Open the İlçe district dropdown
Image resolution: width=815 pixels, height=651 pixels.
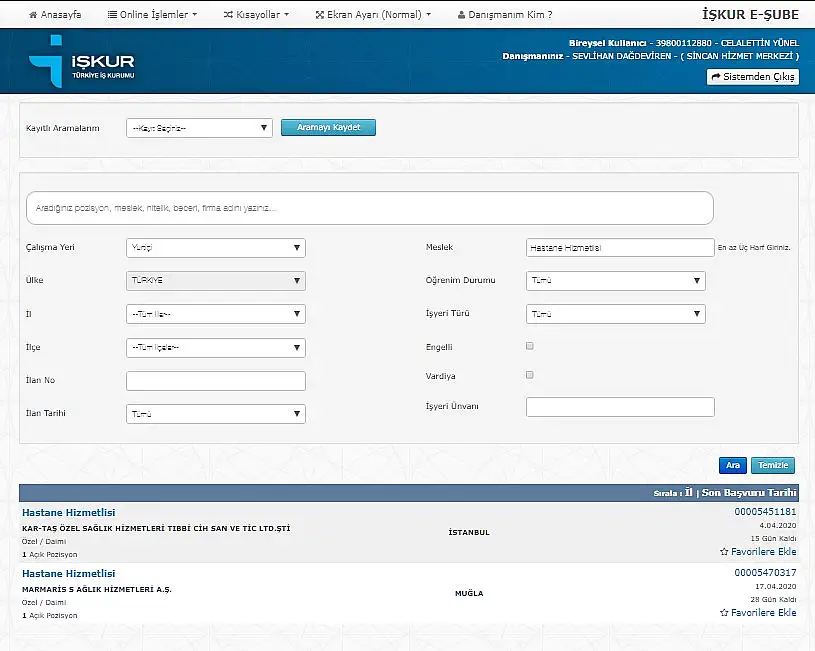[x=216, y=347]
